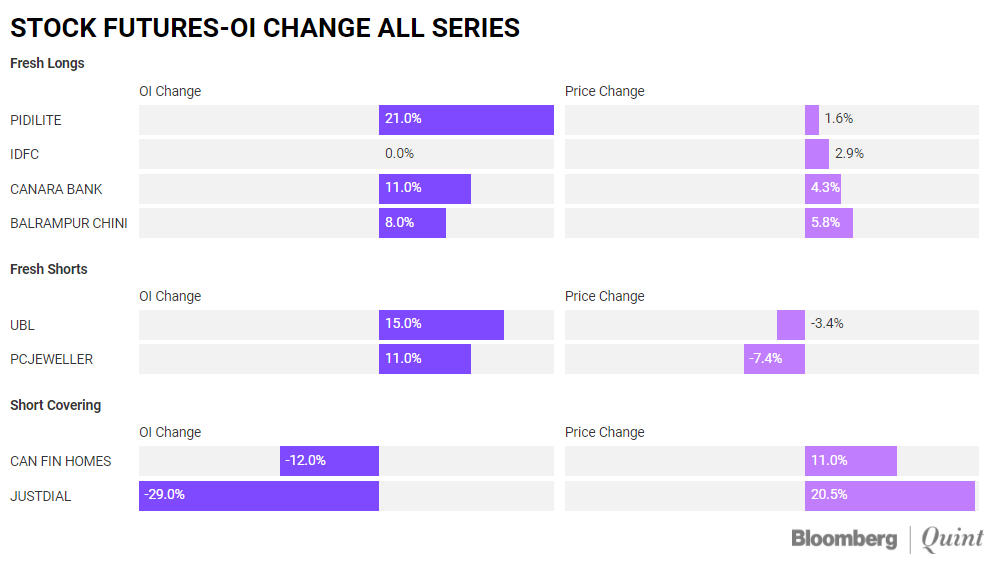Click CAN FIN HOMES 11.0% price bar
This screenshot has height=563, width=998.
[850, 461]
